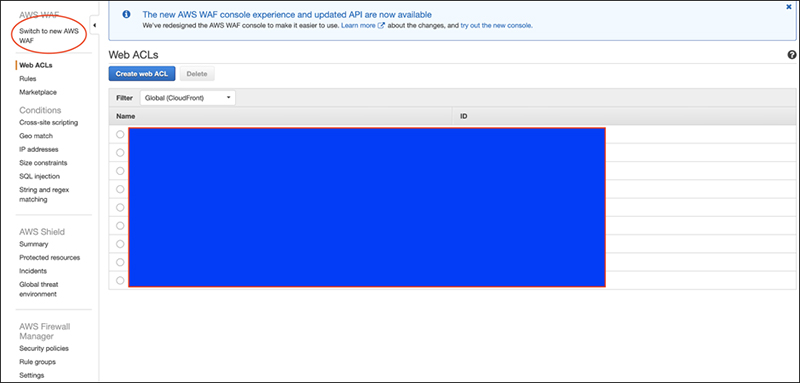Viewport: 800px width, 383px height.
Task: Dismiss the new console banner with X
Action: (x=789, y=7)
